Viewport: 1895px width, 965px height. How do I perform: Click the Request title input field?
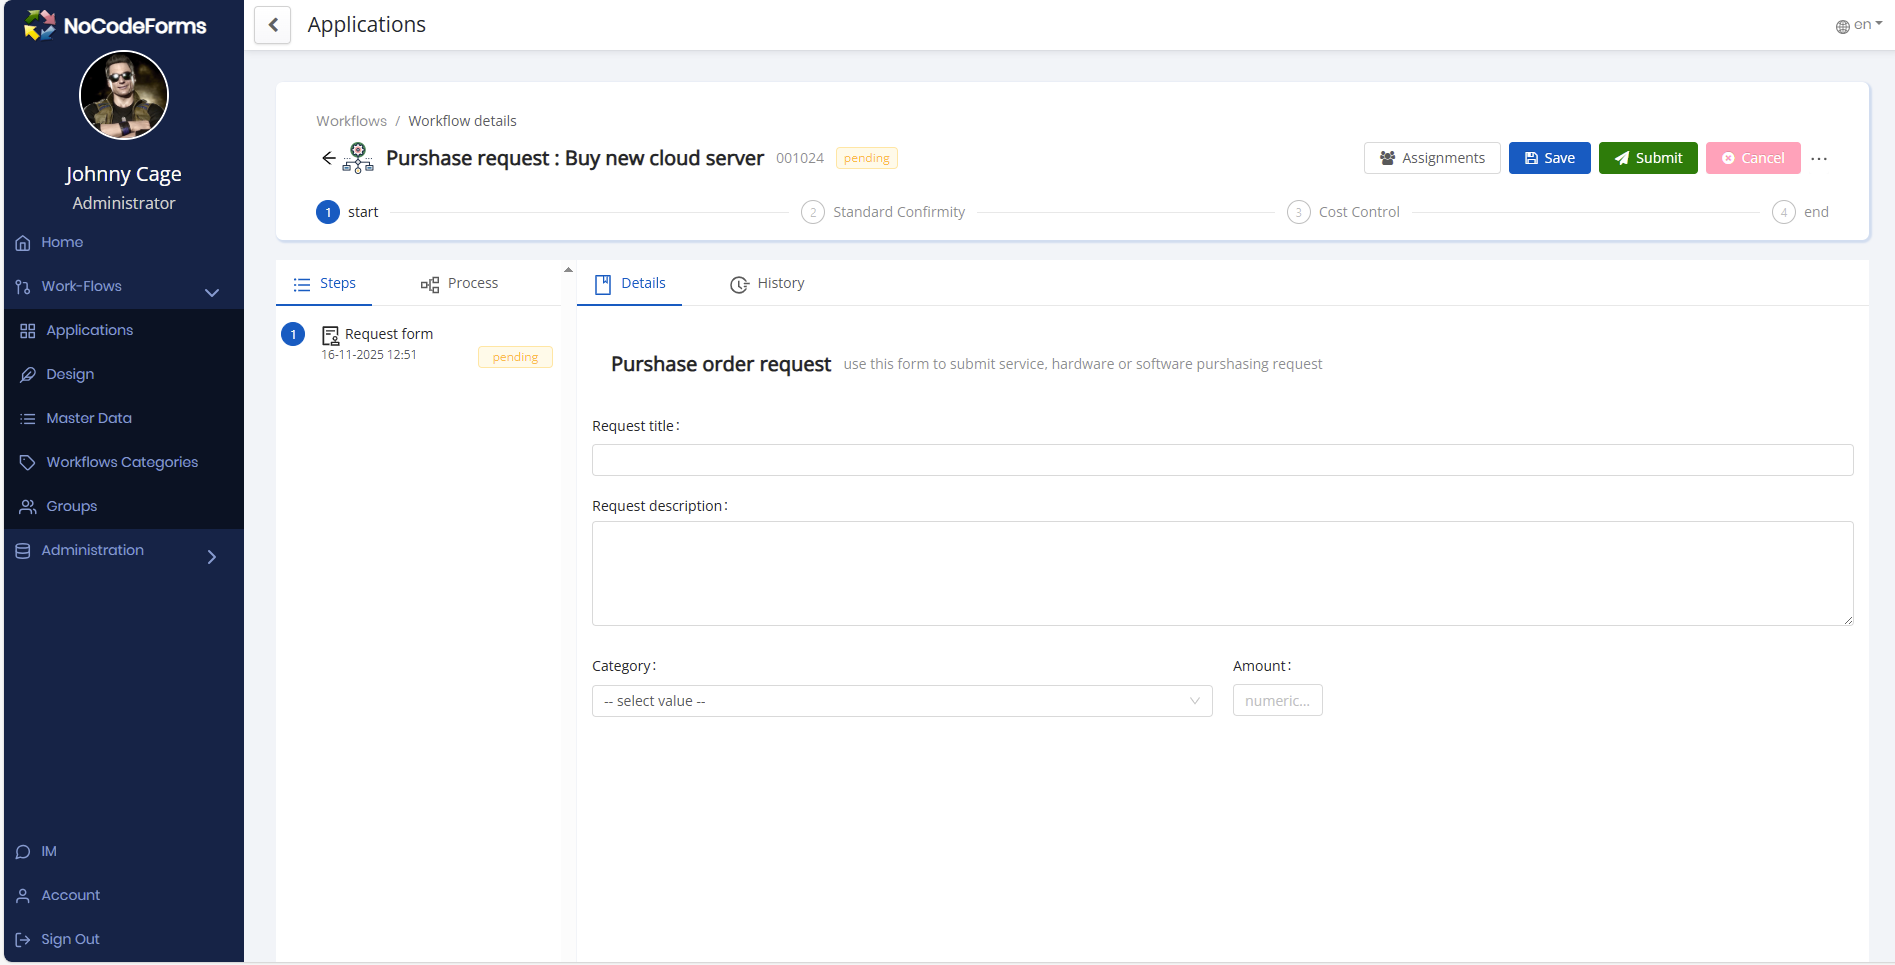[x=1221, y=460]
